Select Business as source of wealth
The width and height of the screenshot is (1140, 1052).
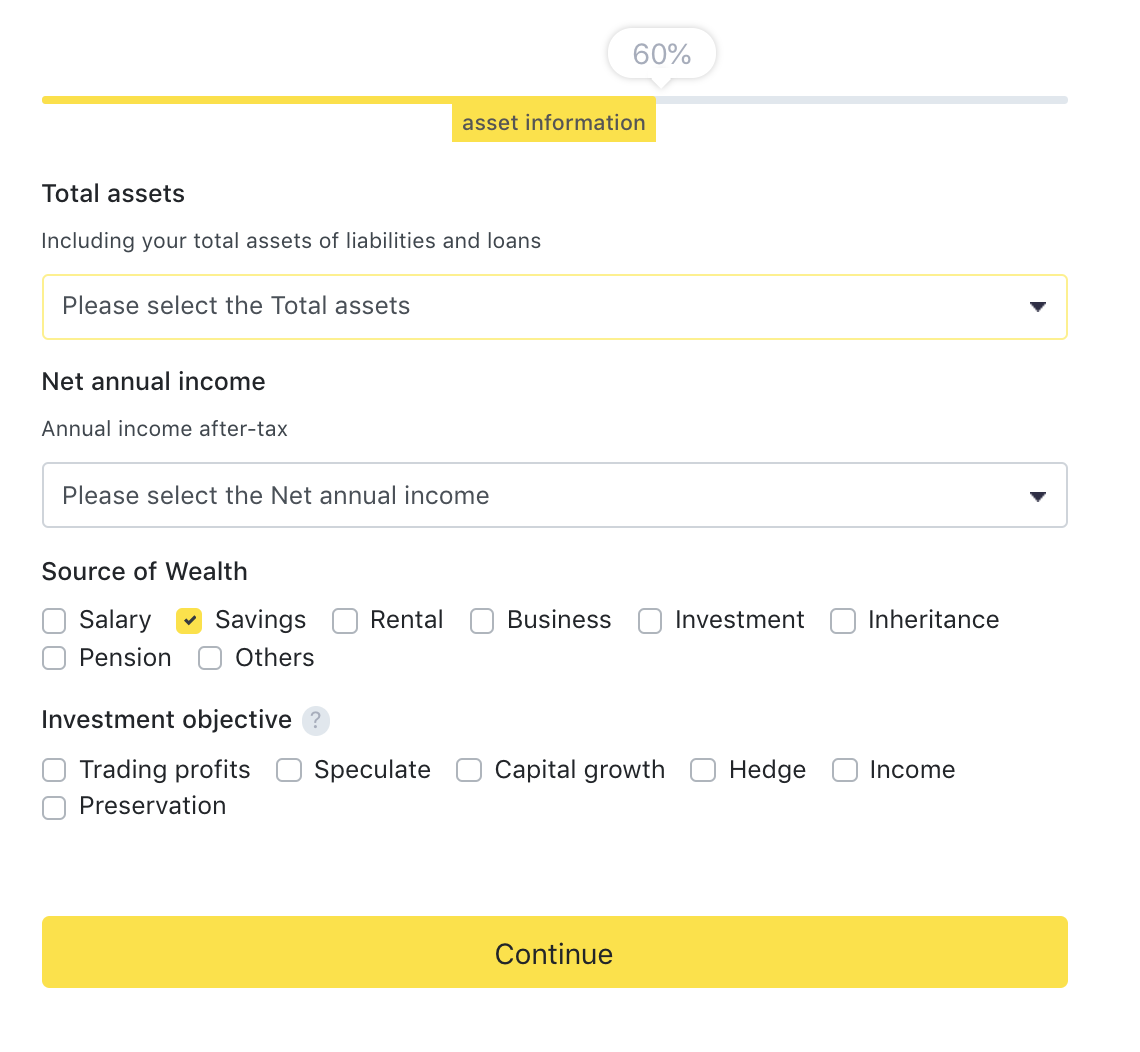pos(482,621)
